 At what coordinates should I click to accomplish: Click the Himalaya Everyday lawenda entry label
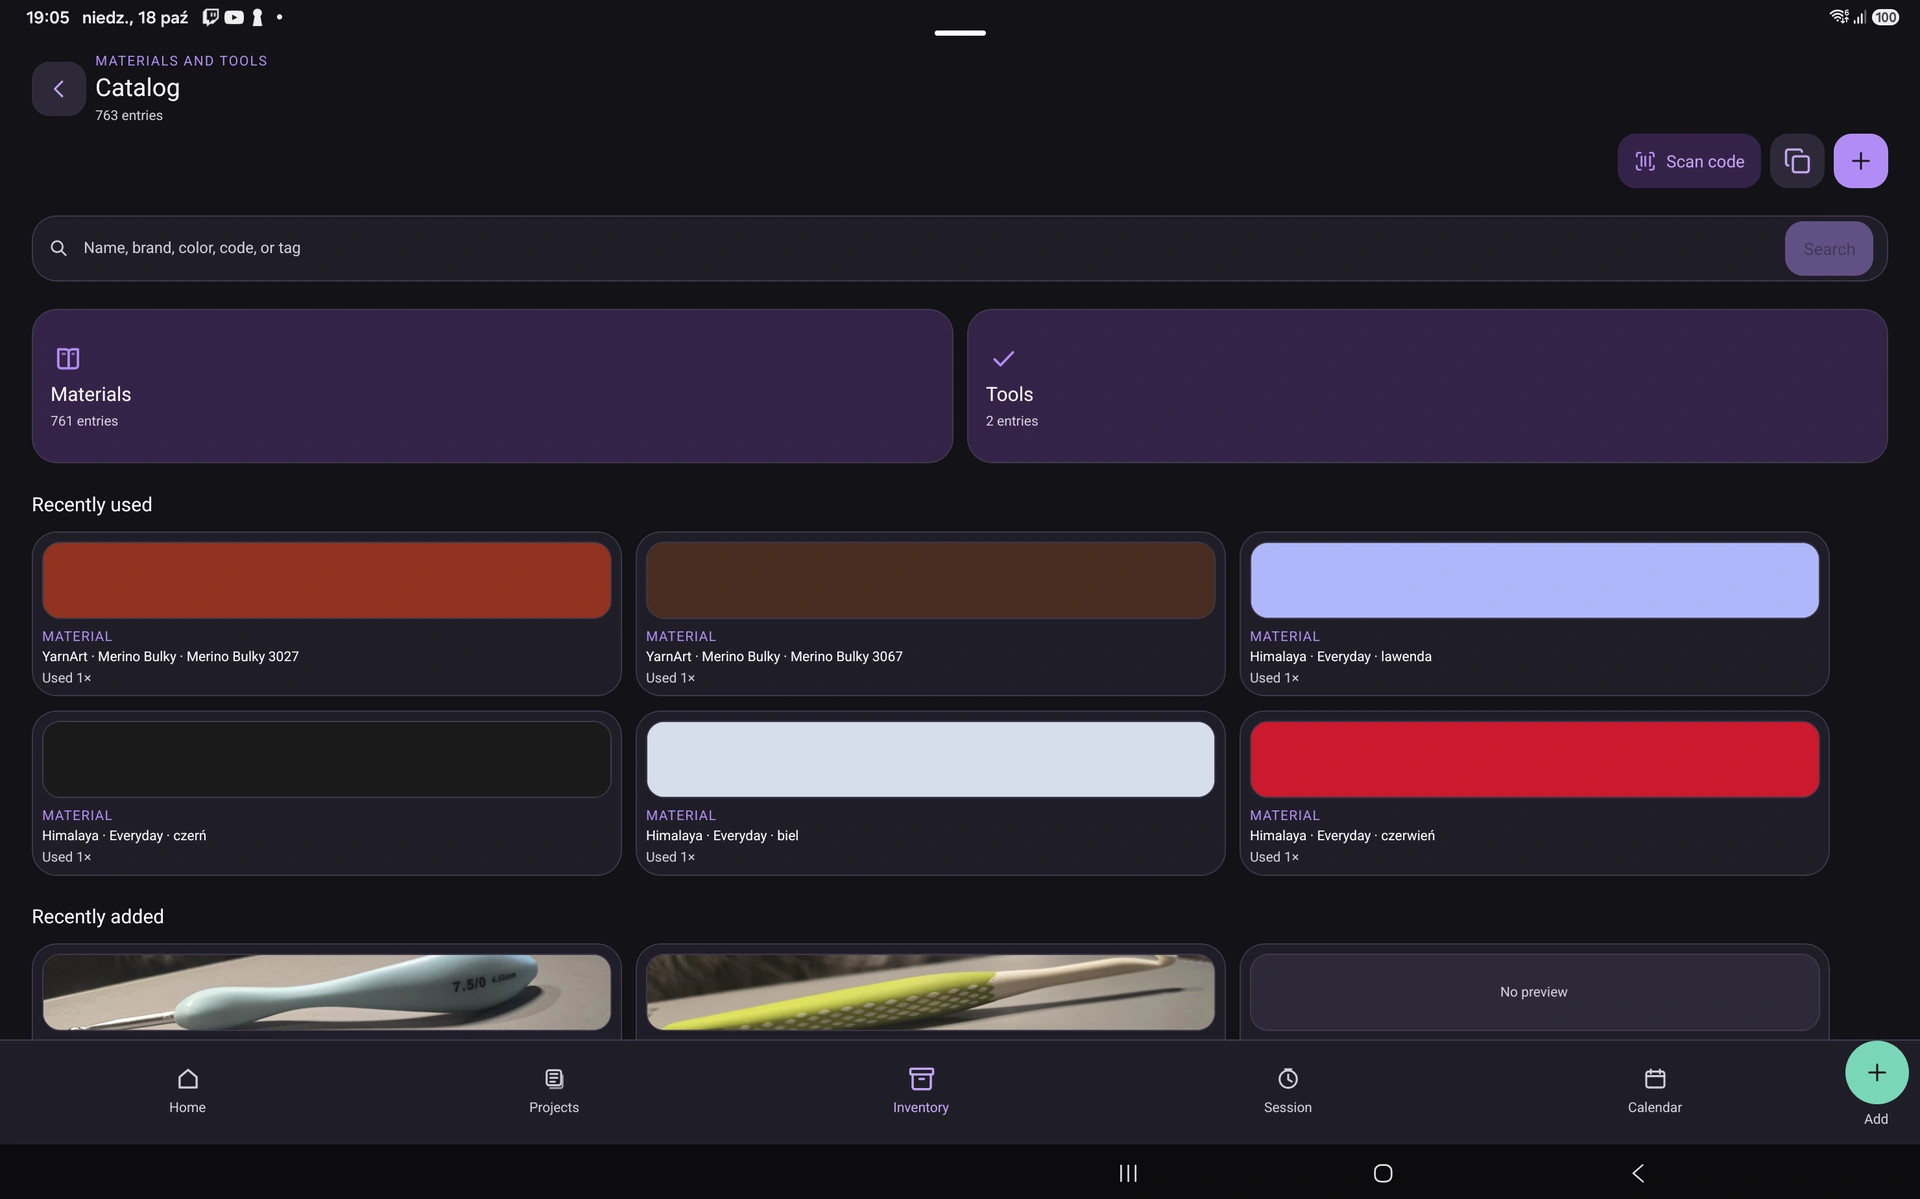click(1340, 657)
